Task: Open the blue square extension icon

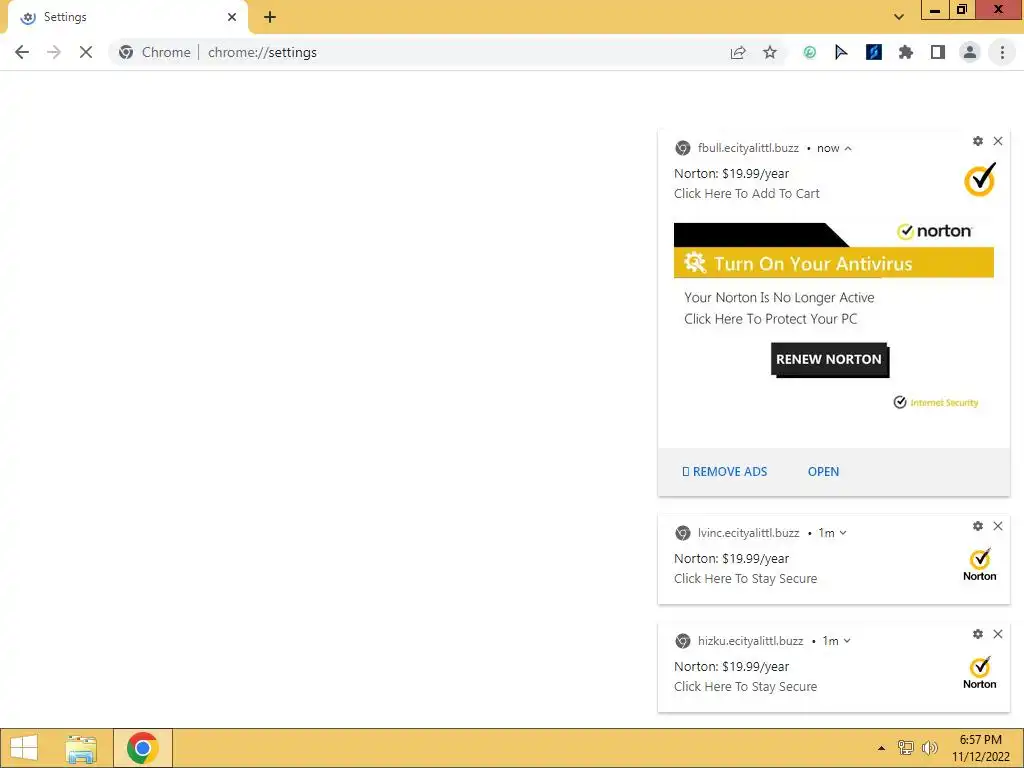Action: (x=874, y=52)
